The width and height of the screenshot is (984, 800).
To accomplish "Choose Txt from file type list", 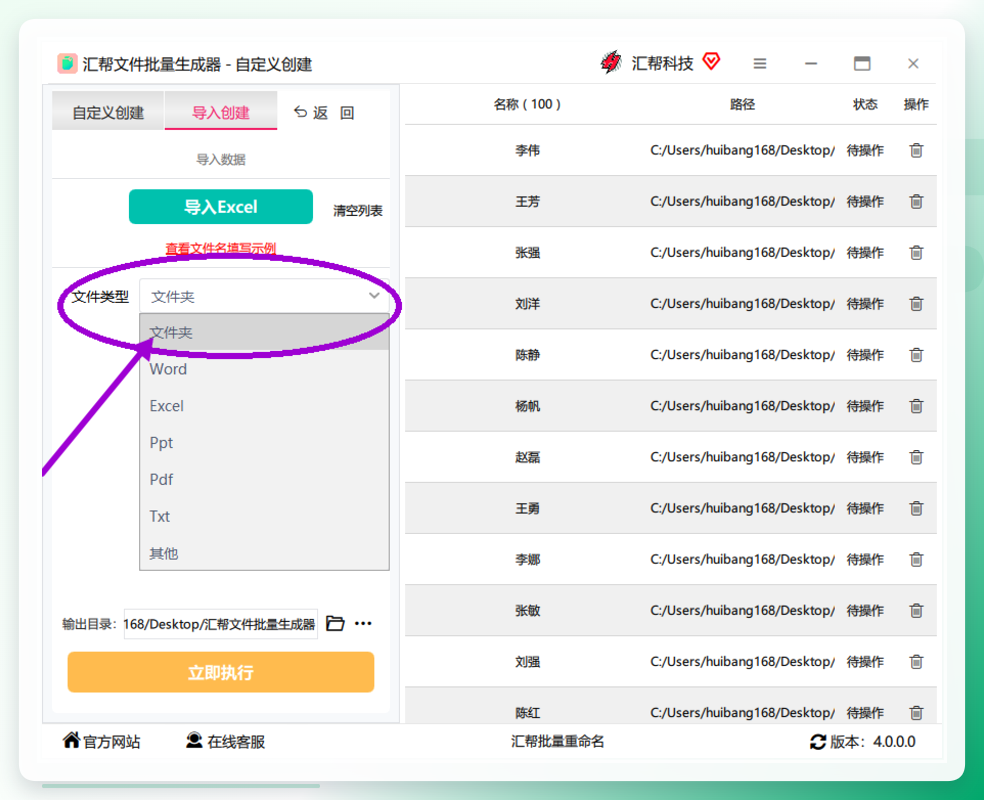I will 264,516.
